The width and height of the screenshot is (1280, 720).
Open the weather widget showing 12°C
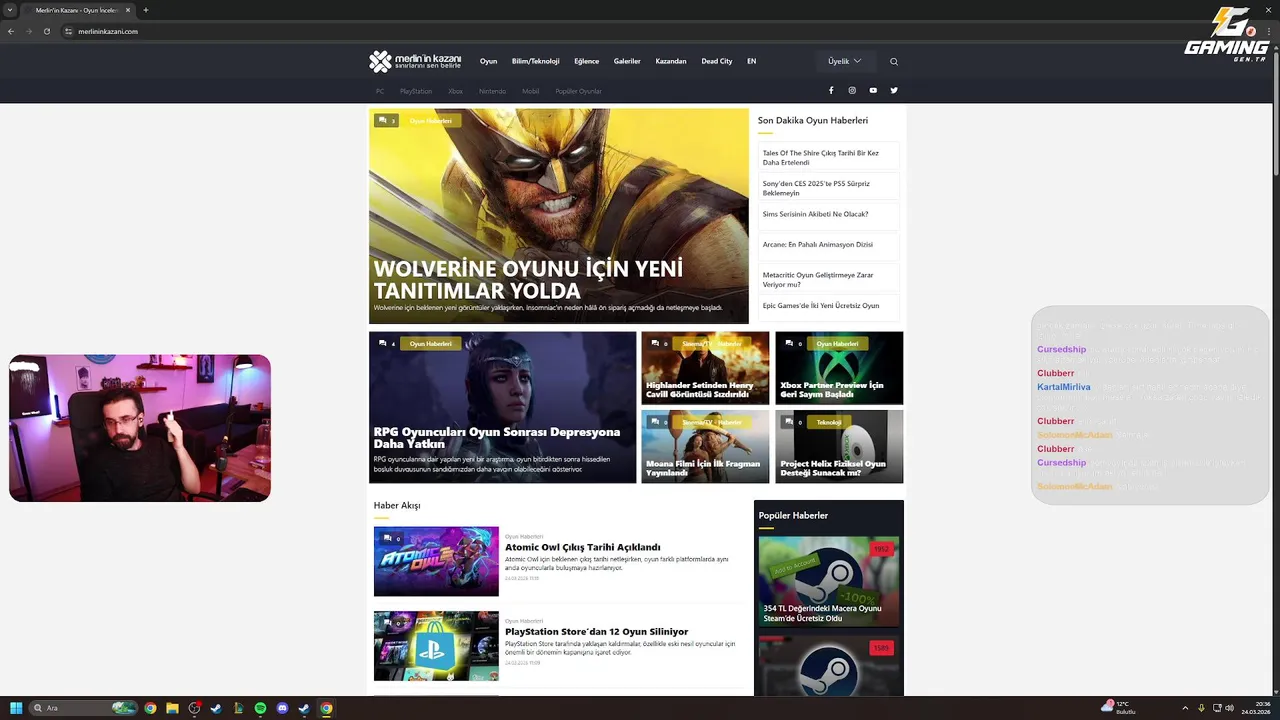point(1118,708)
